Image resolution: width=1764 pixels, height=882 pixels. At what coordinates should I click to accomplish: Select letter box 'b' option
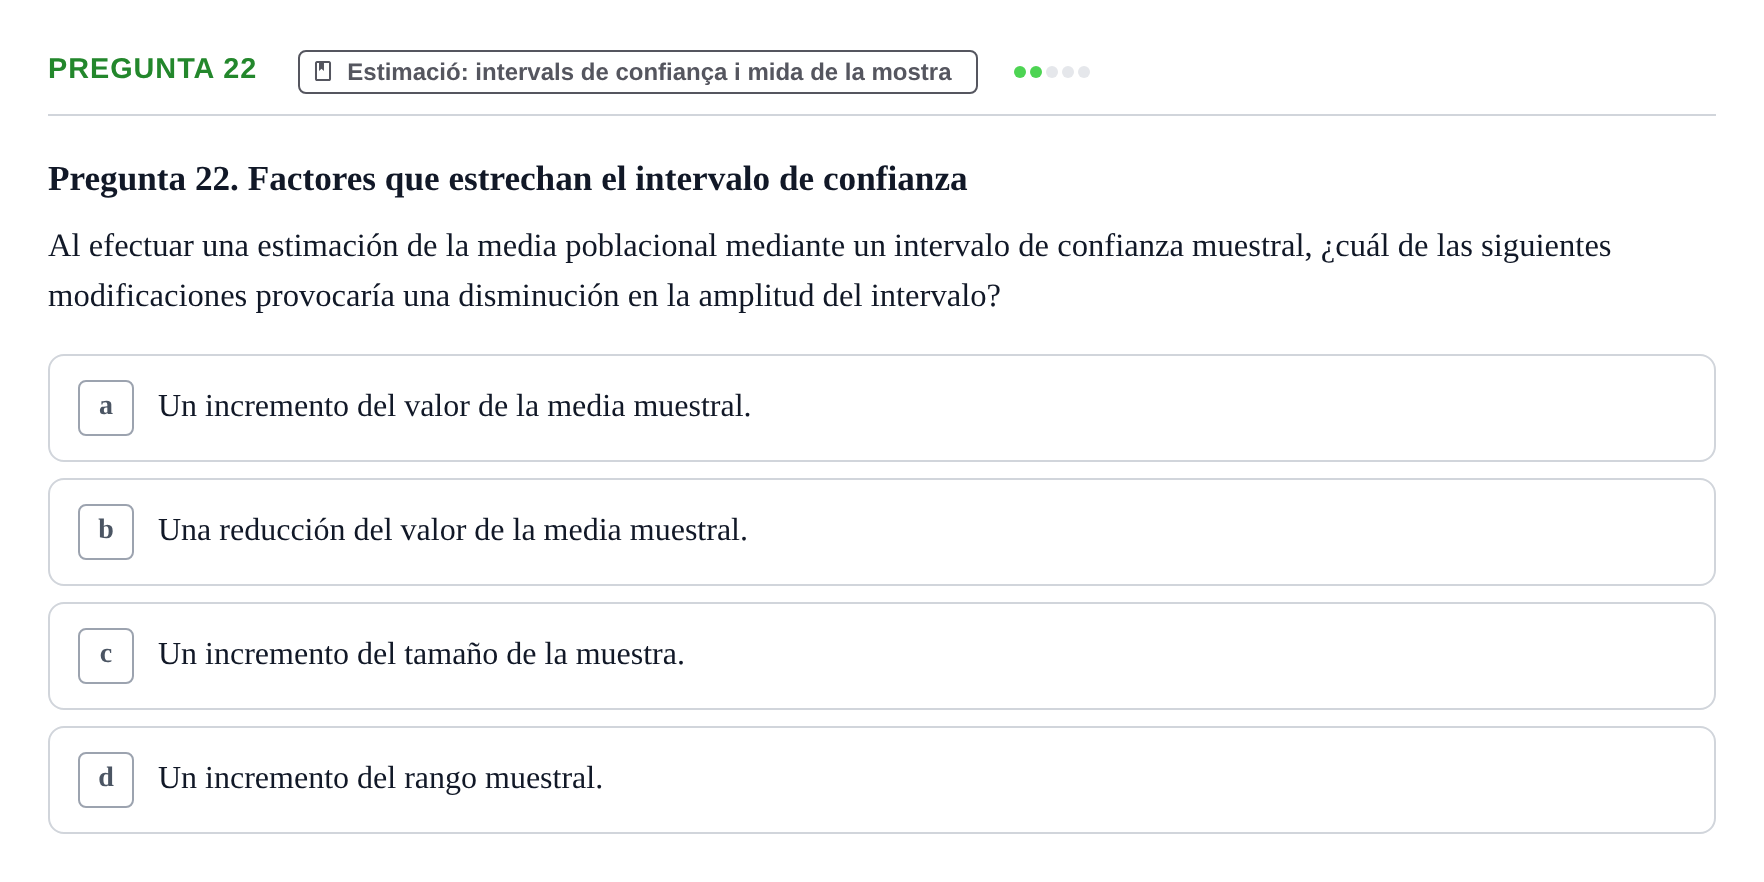pyautogui.click(x=106, y=532)
